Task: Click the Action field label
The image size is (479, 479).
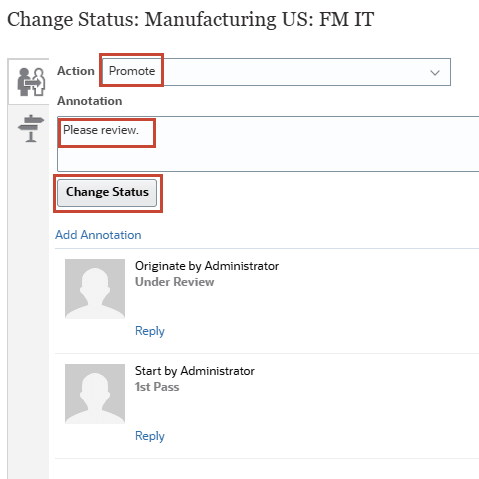Action: pyautogui.click(x=76, y=71)
